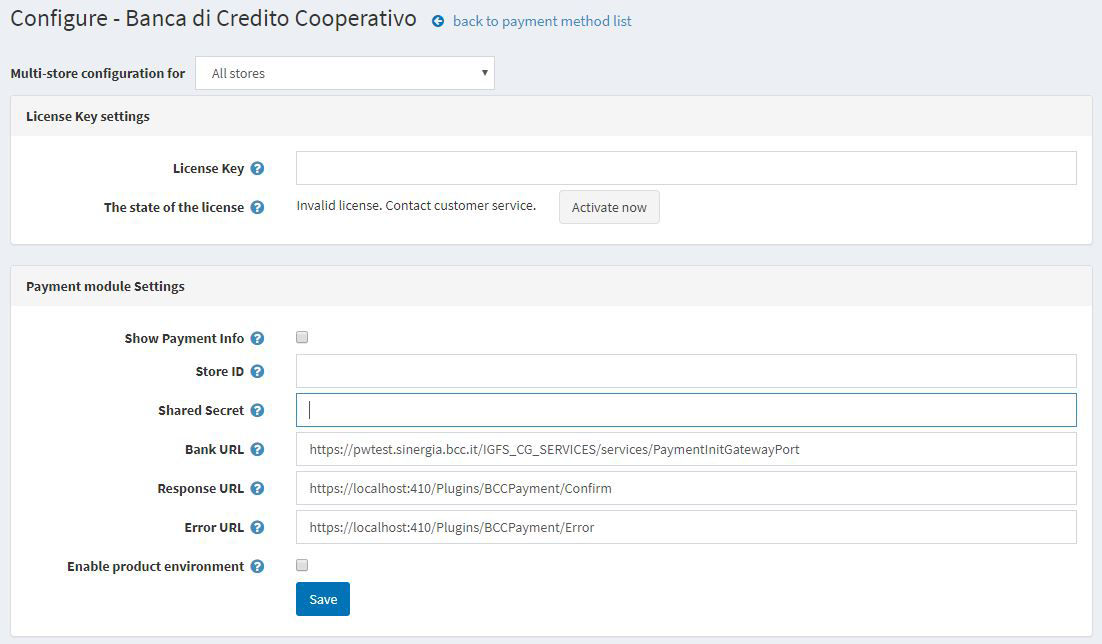Viewport: 1102px width, 644px height.
Task: Click the 'Enable product environment' label
Action: [x=155, y=567]
